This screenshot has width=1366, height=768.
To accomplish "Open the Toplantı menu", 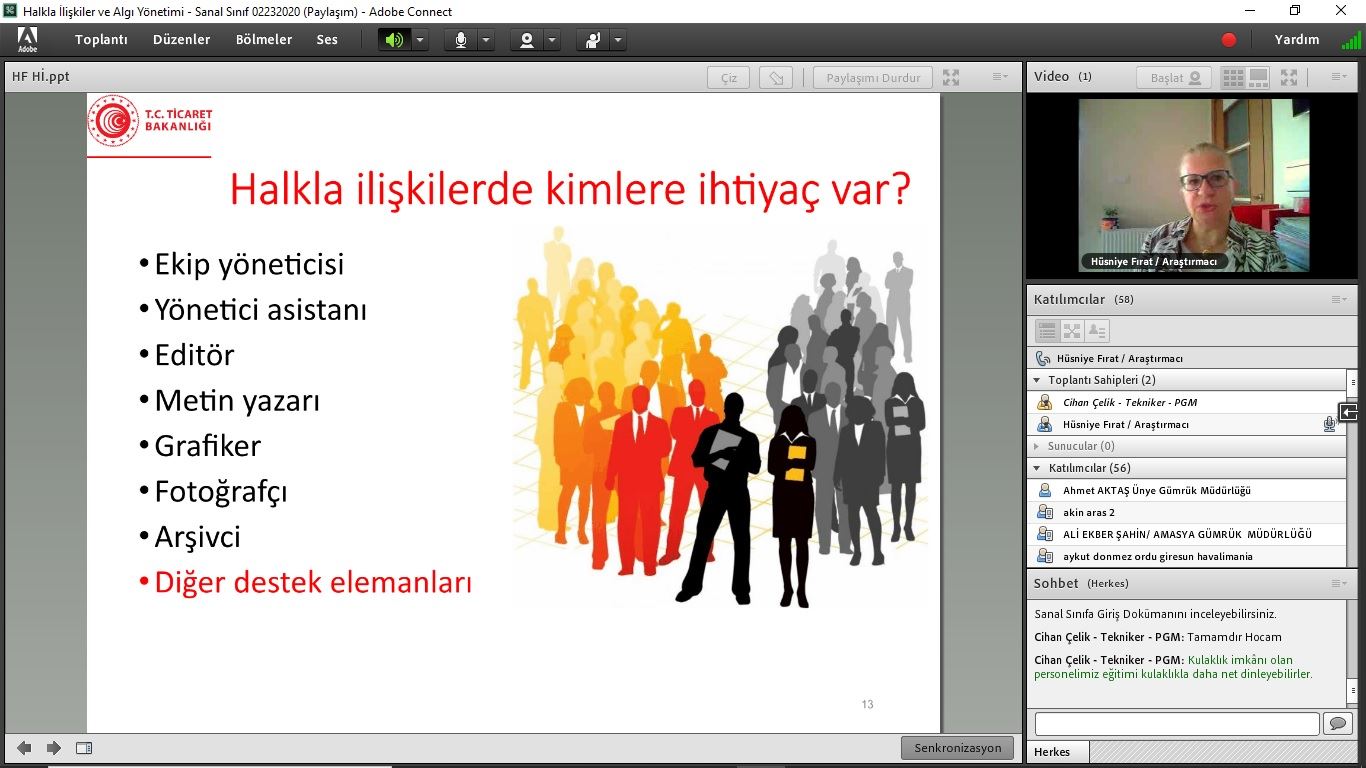I will 101,40.
